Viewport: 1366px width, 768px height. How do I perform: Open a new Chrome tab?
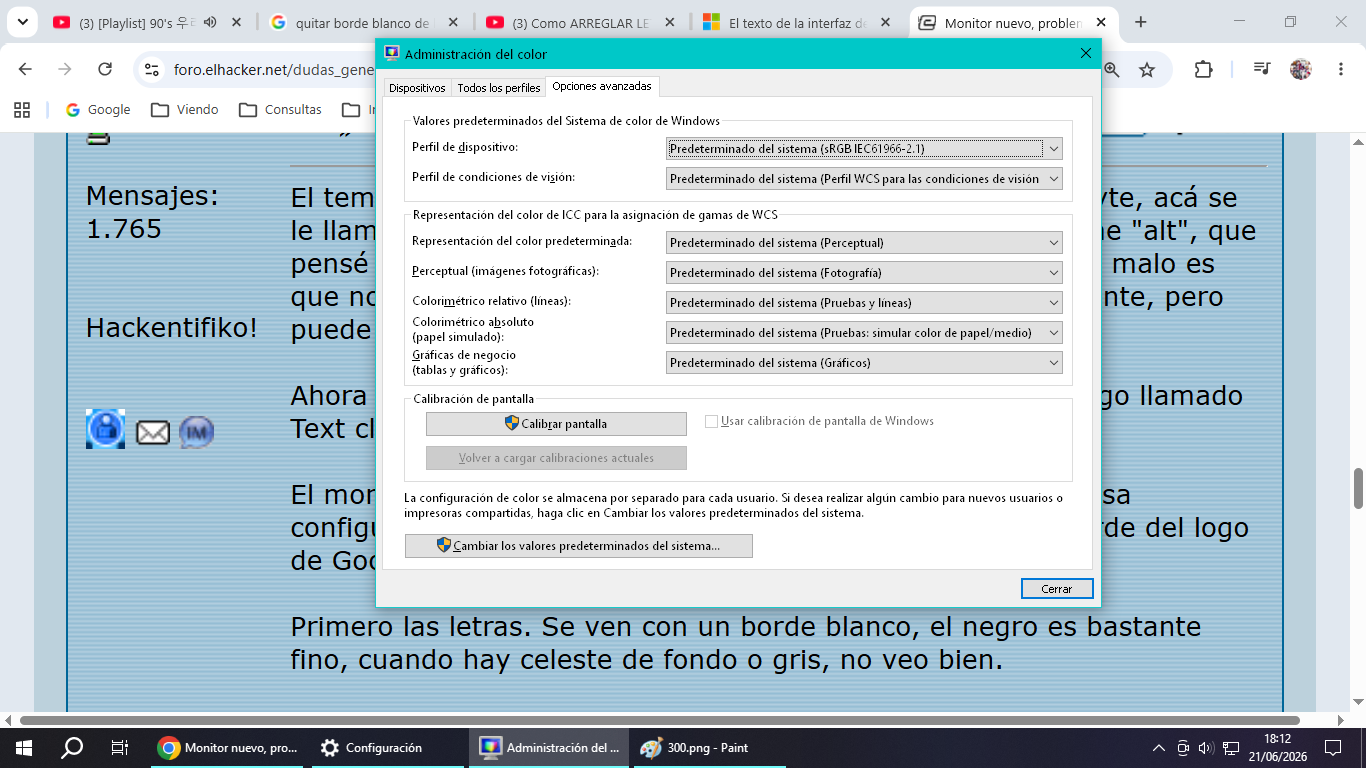(1141, 22)
